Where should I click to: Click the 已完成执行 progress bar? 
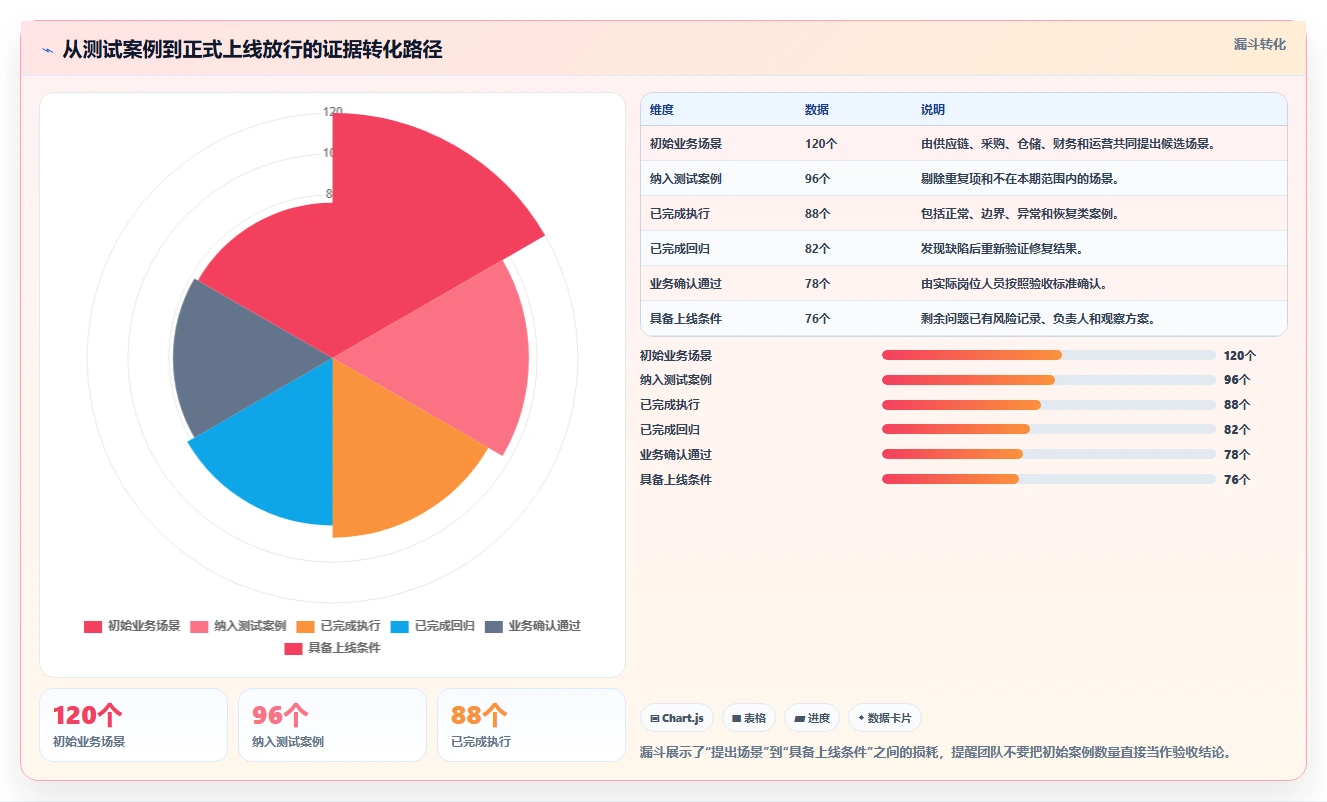1049,405
